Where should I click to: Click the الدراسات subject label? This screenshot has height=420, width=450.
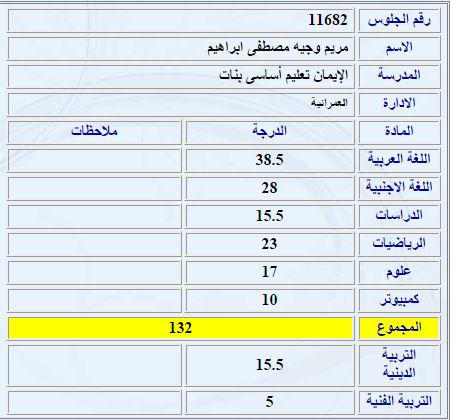point(399,215)
